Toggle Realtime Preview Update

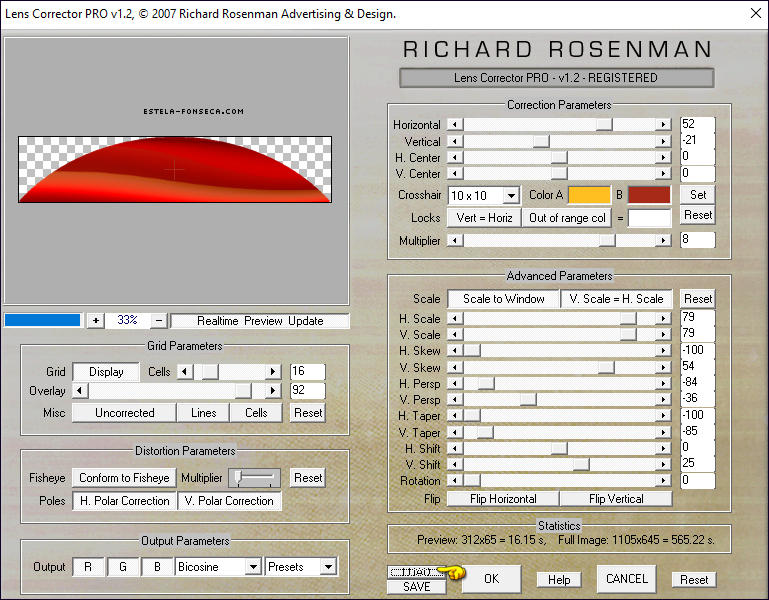(260, 321)
